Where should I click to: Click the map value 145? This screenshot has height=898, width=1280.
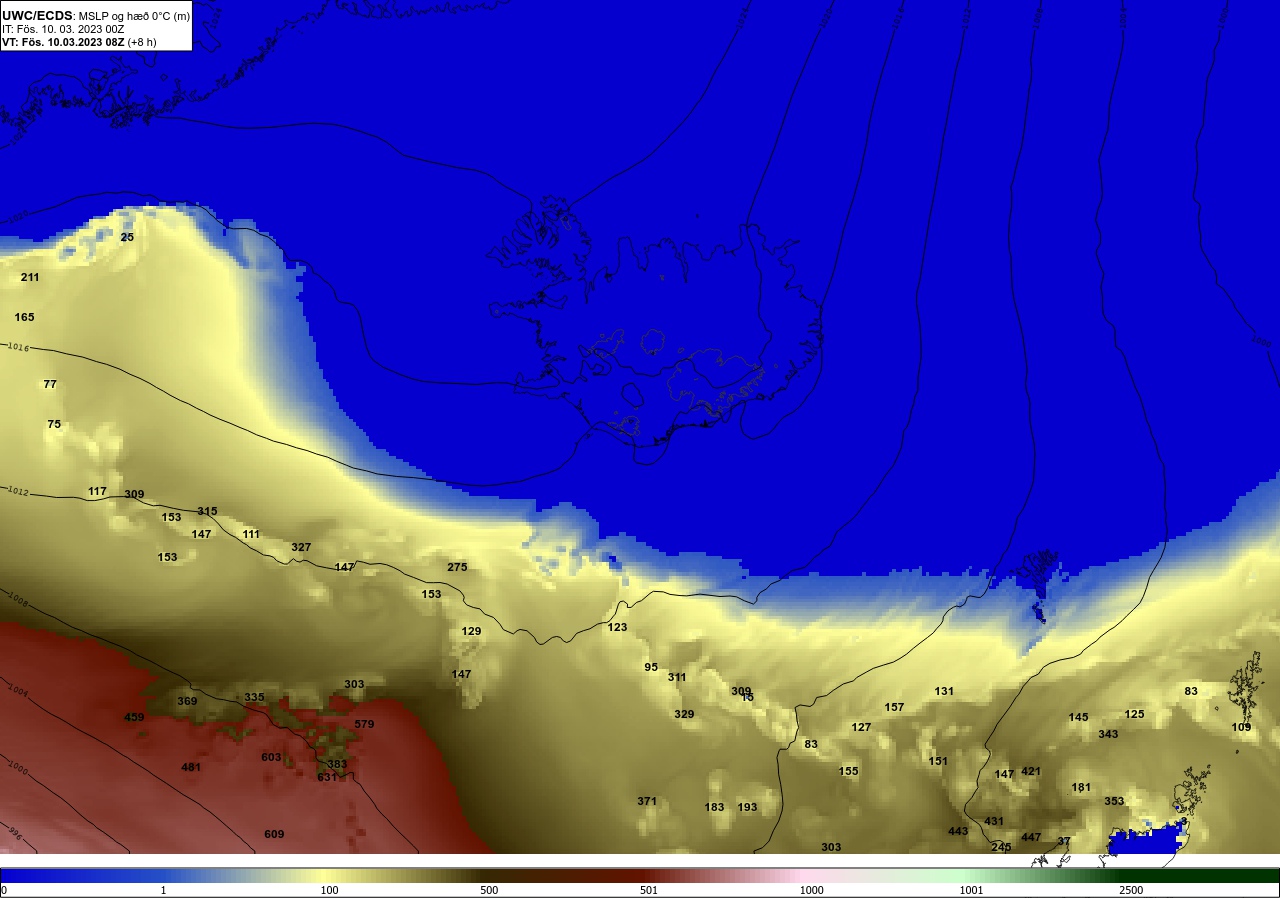[1078, 717]
